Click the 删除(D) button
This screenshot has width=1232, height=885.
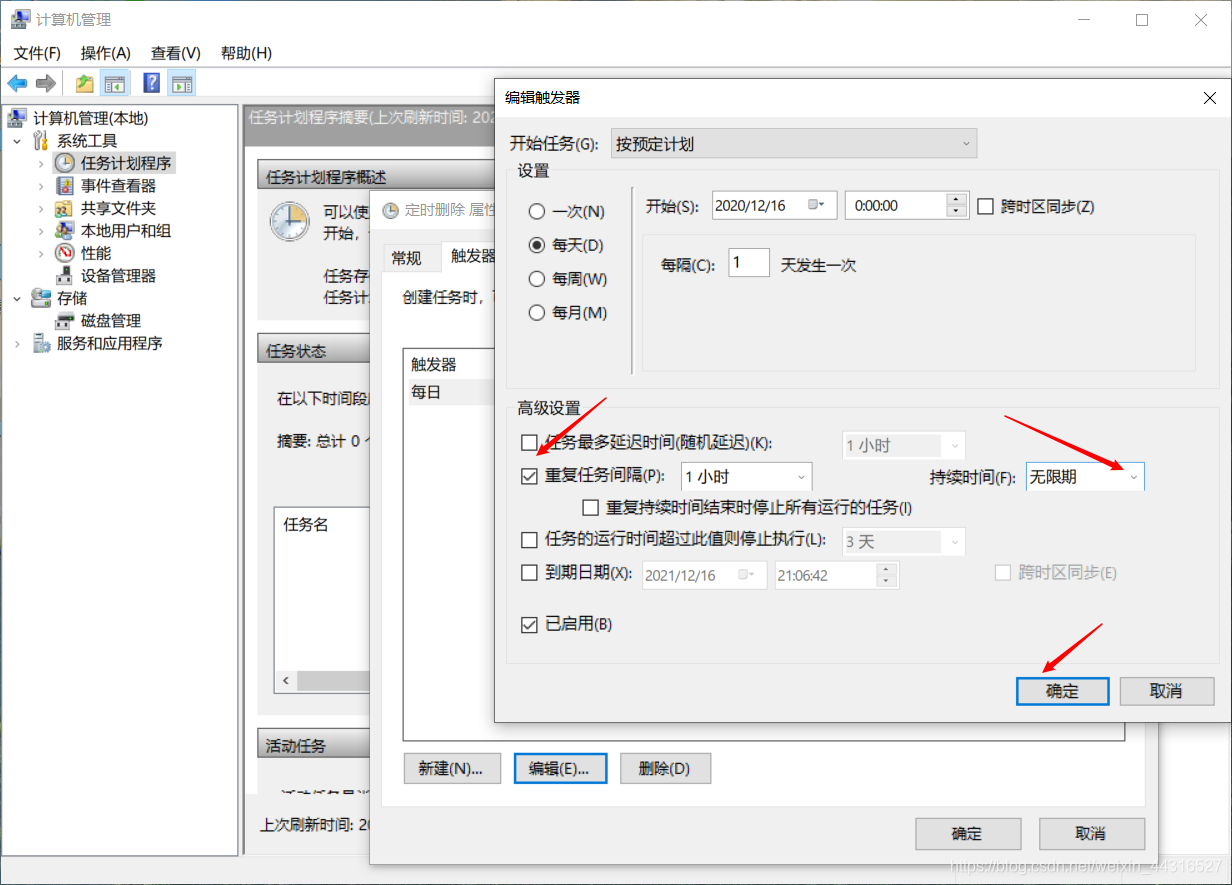pyautogui.click(x=665, y=769)
